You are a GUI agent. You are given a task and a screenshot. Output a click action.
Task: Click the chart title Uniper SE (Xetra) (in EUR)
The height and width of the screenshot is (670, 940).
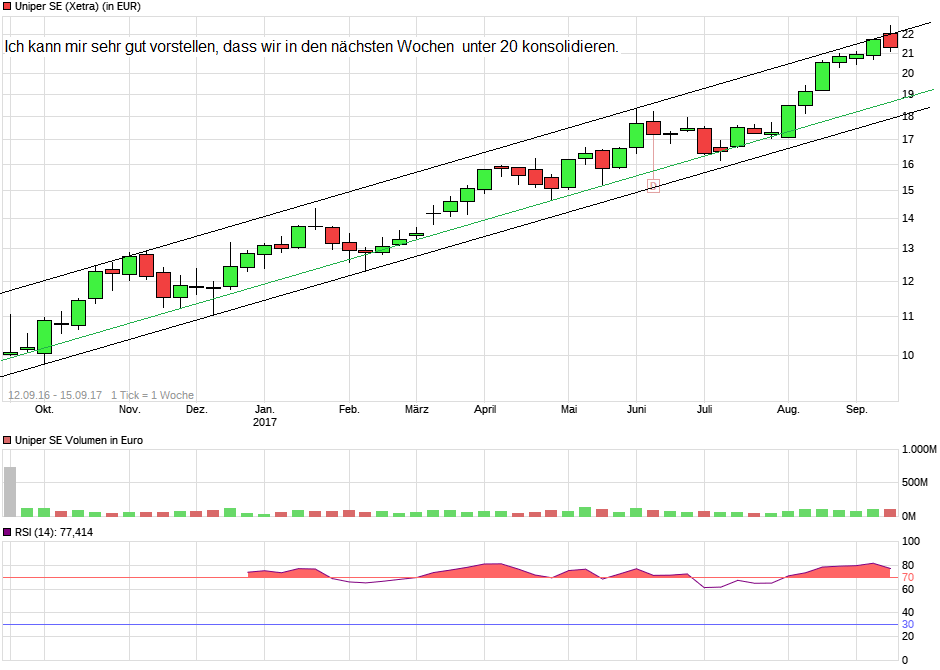[77, 7]
